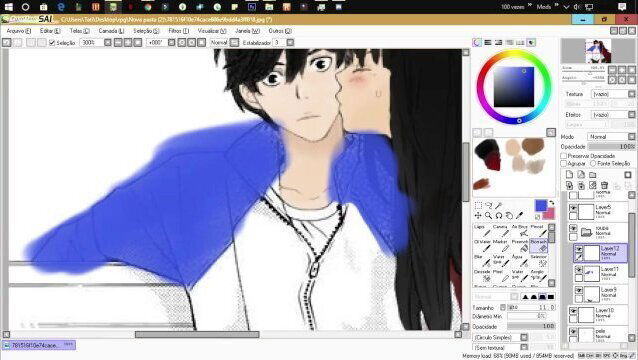Hide Layer11 using its eye icon
The image size is (638, 360).
(x=579, y=270)
